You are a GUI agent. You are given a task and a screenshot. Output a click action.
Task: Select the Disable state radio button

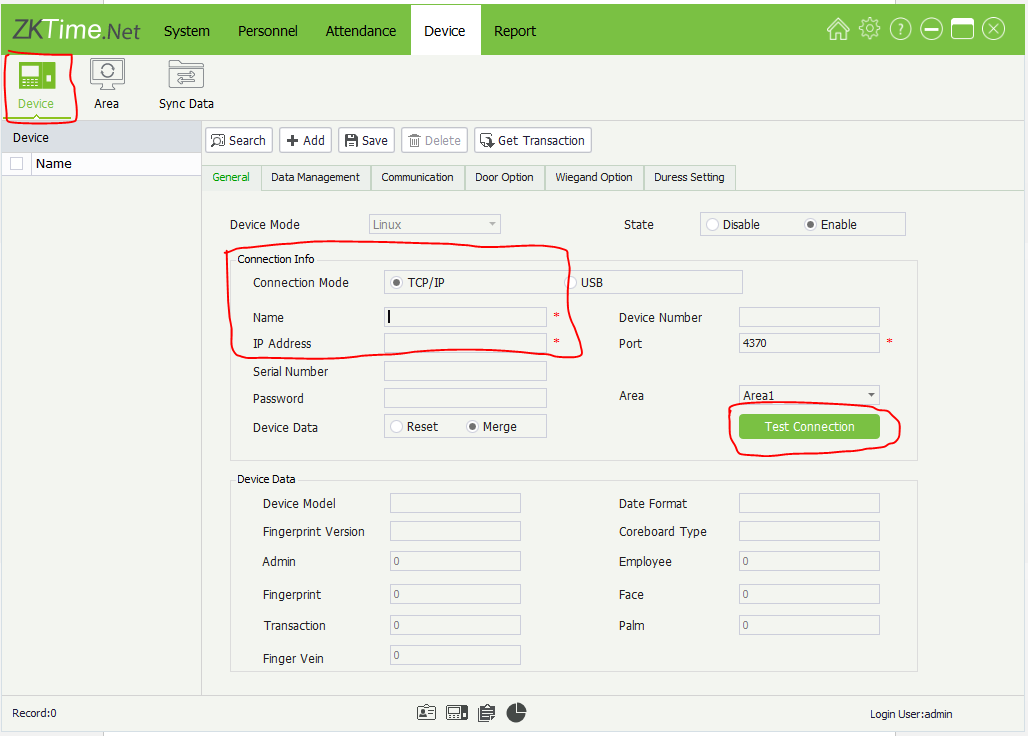(713, 225)
